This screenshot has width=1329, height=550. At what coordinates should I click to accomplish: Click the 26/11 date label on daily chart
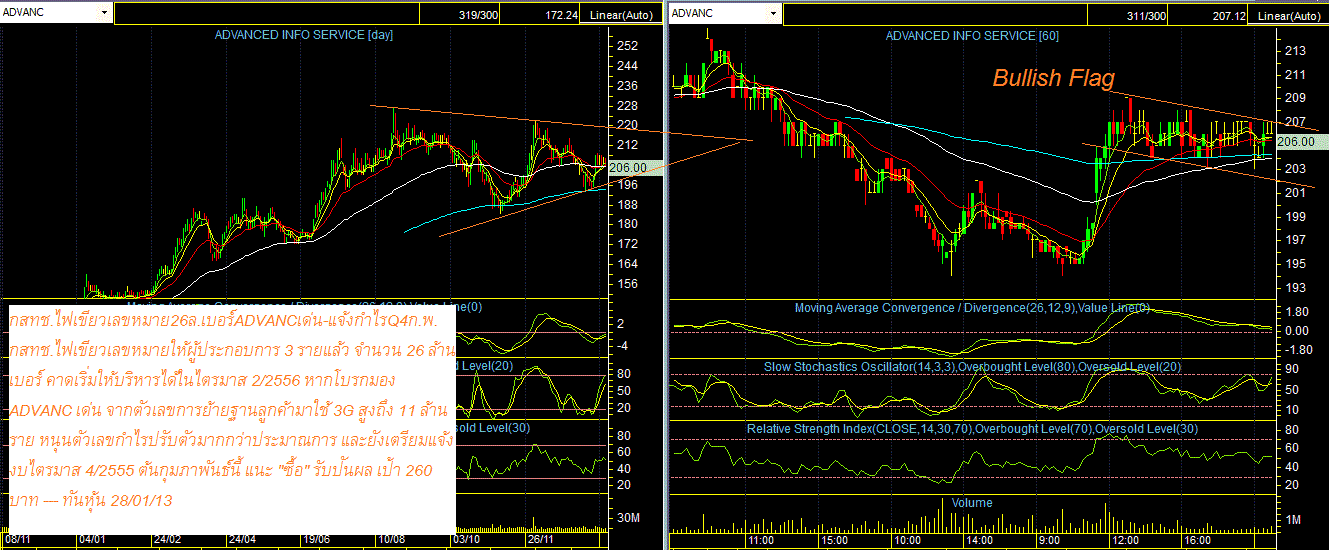(x=540, y=540)
